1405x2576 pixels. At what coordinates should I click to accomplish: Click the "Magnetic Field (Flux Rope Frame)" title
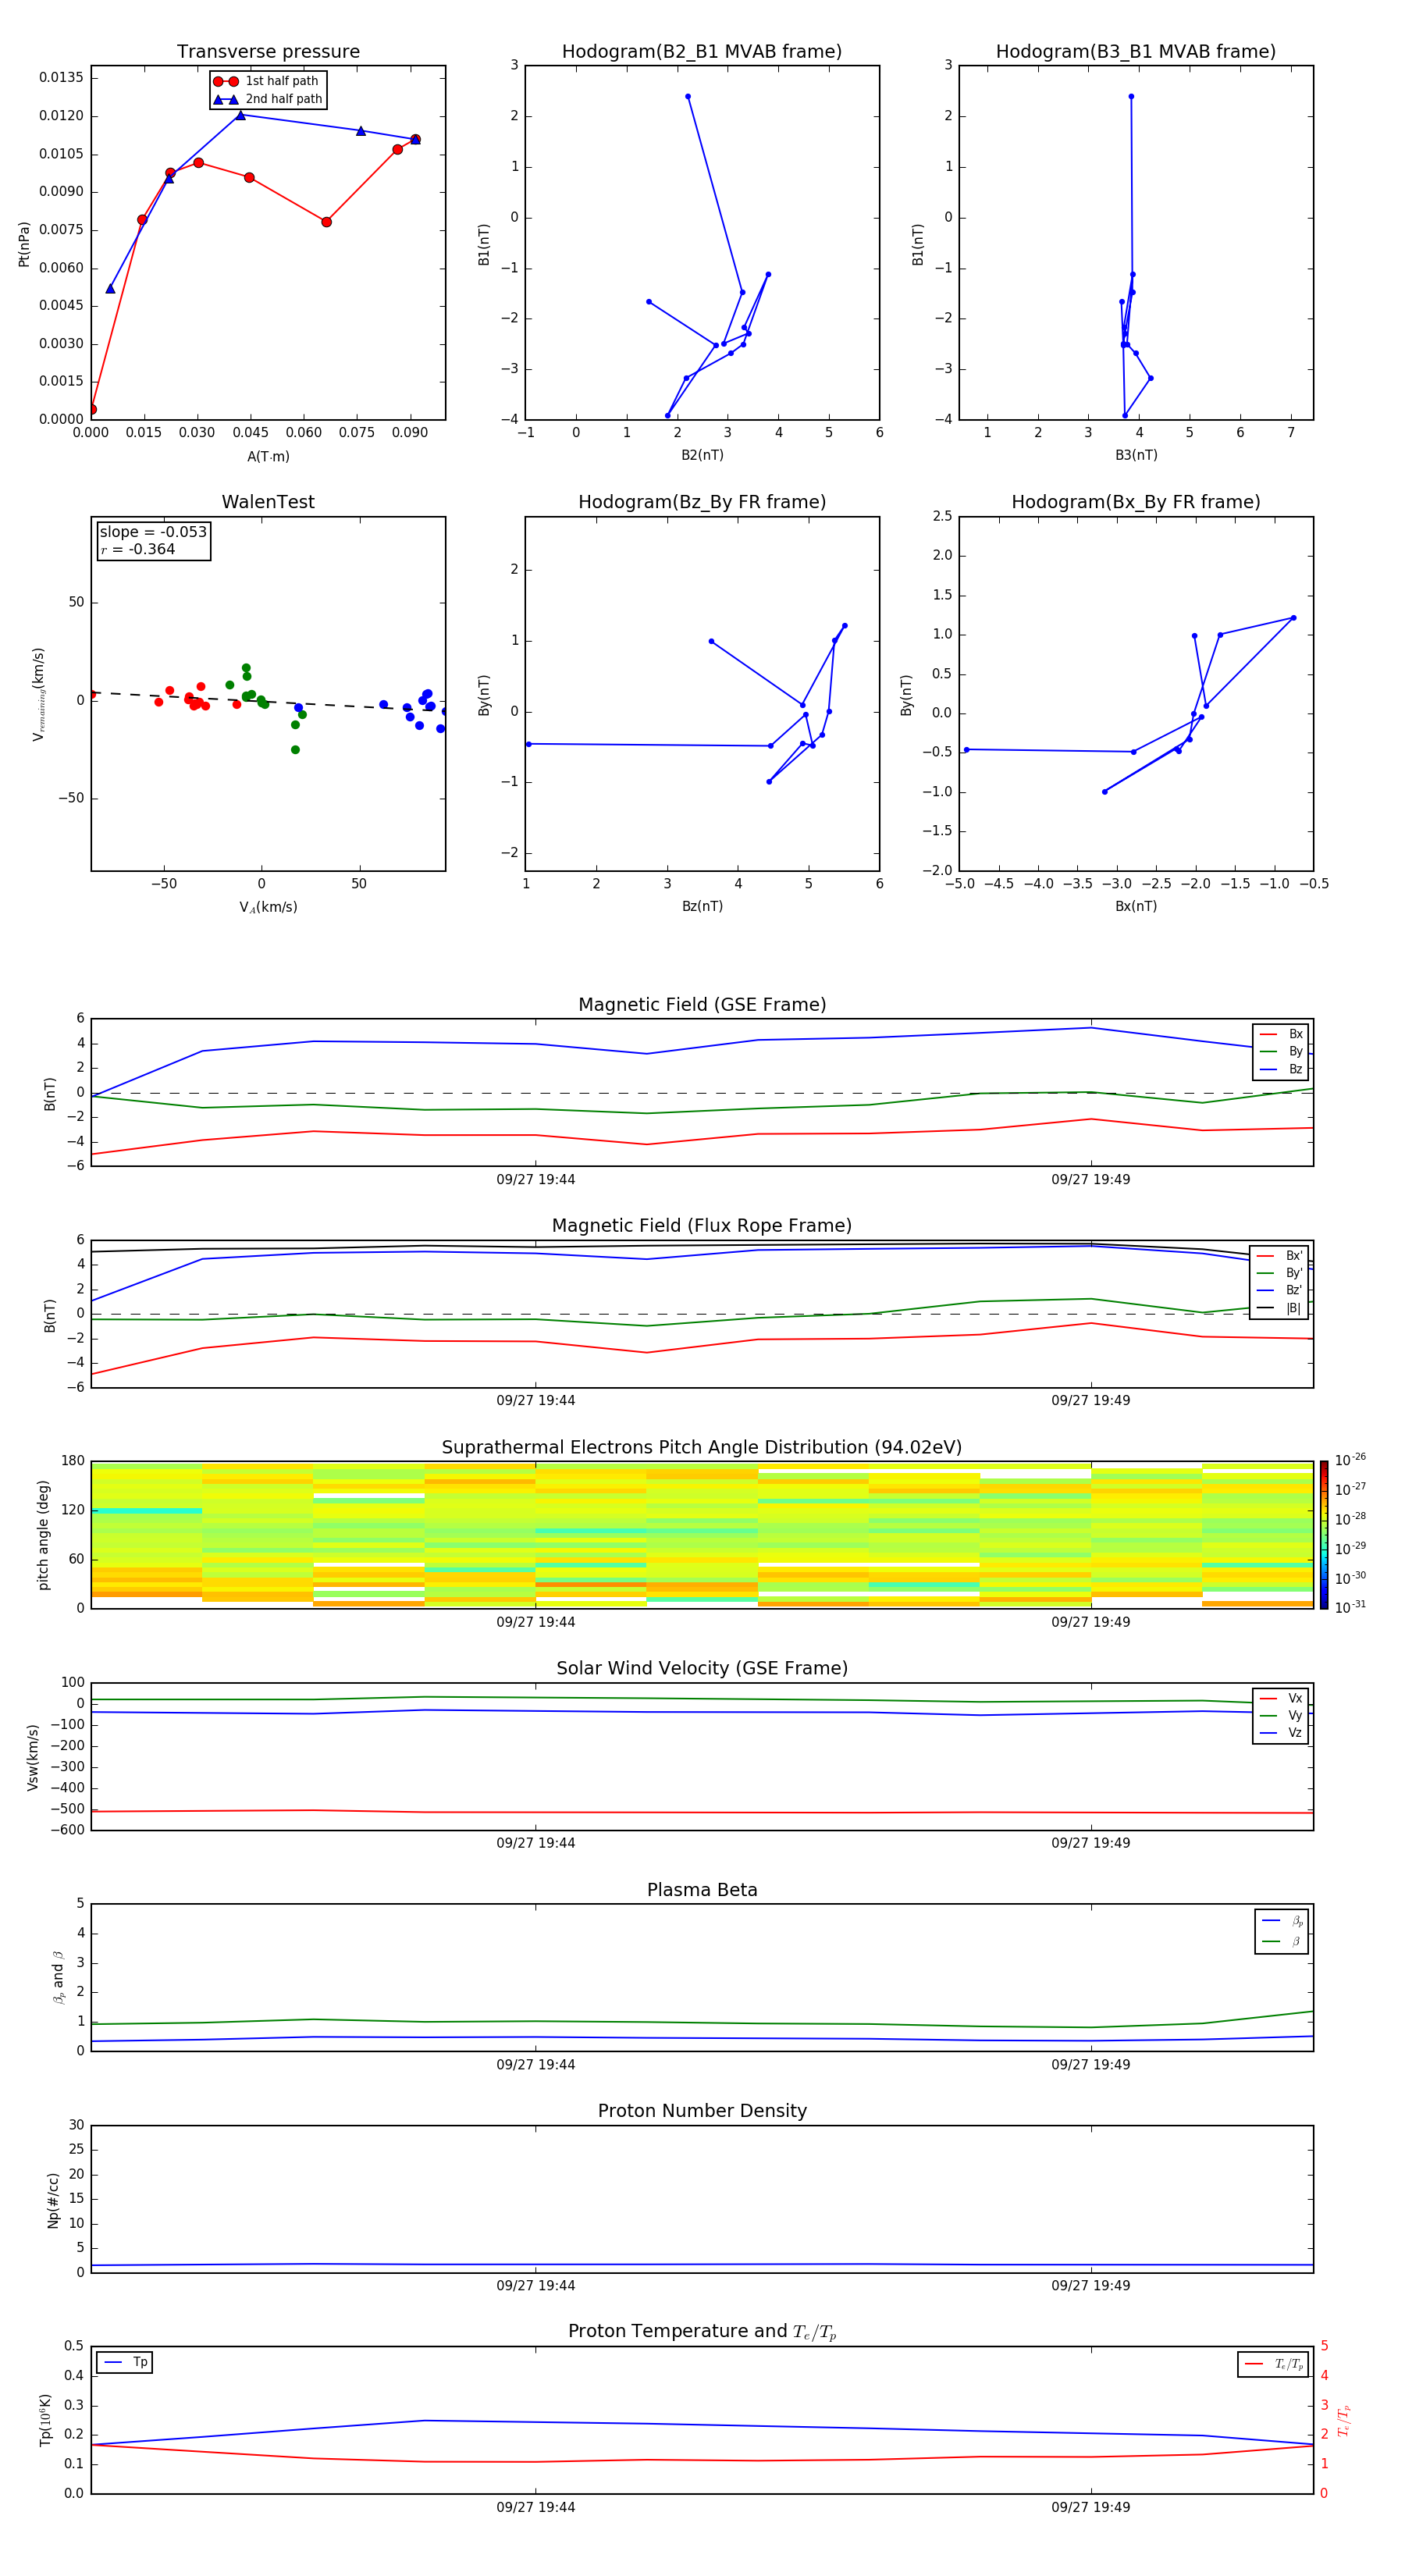(x=702, y=1226)
